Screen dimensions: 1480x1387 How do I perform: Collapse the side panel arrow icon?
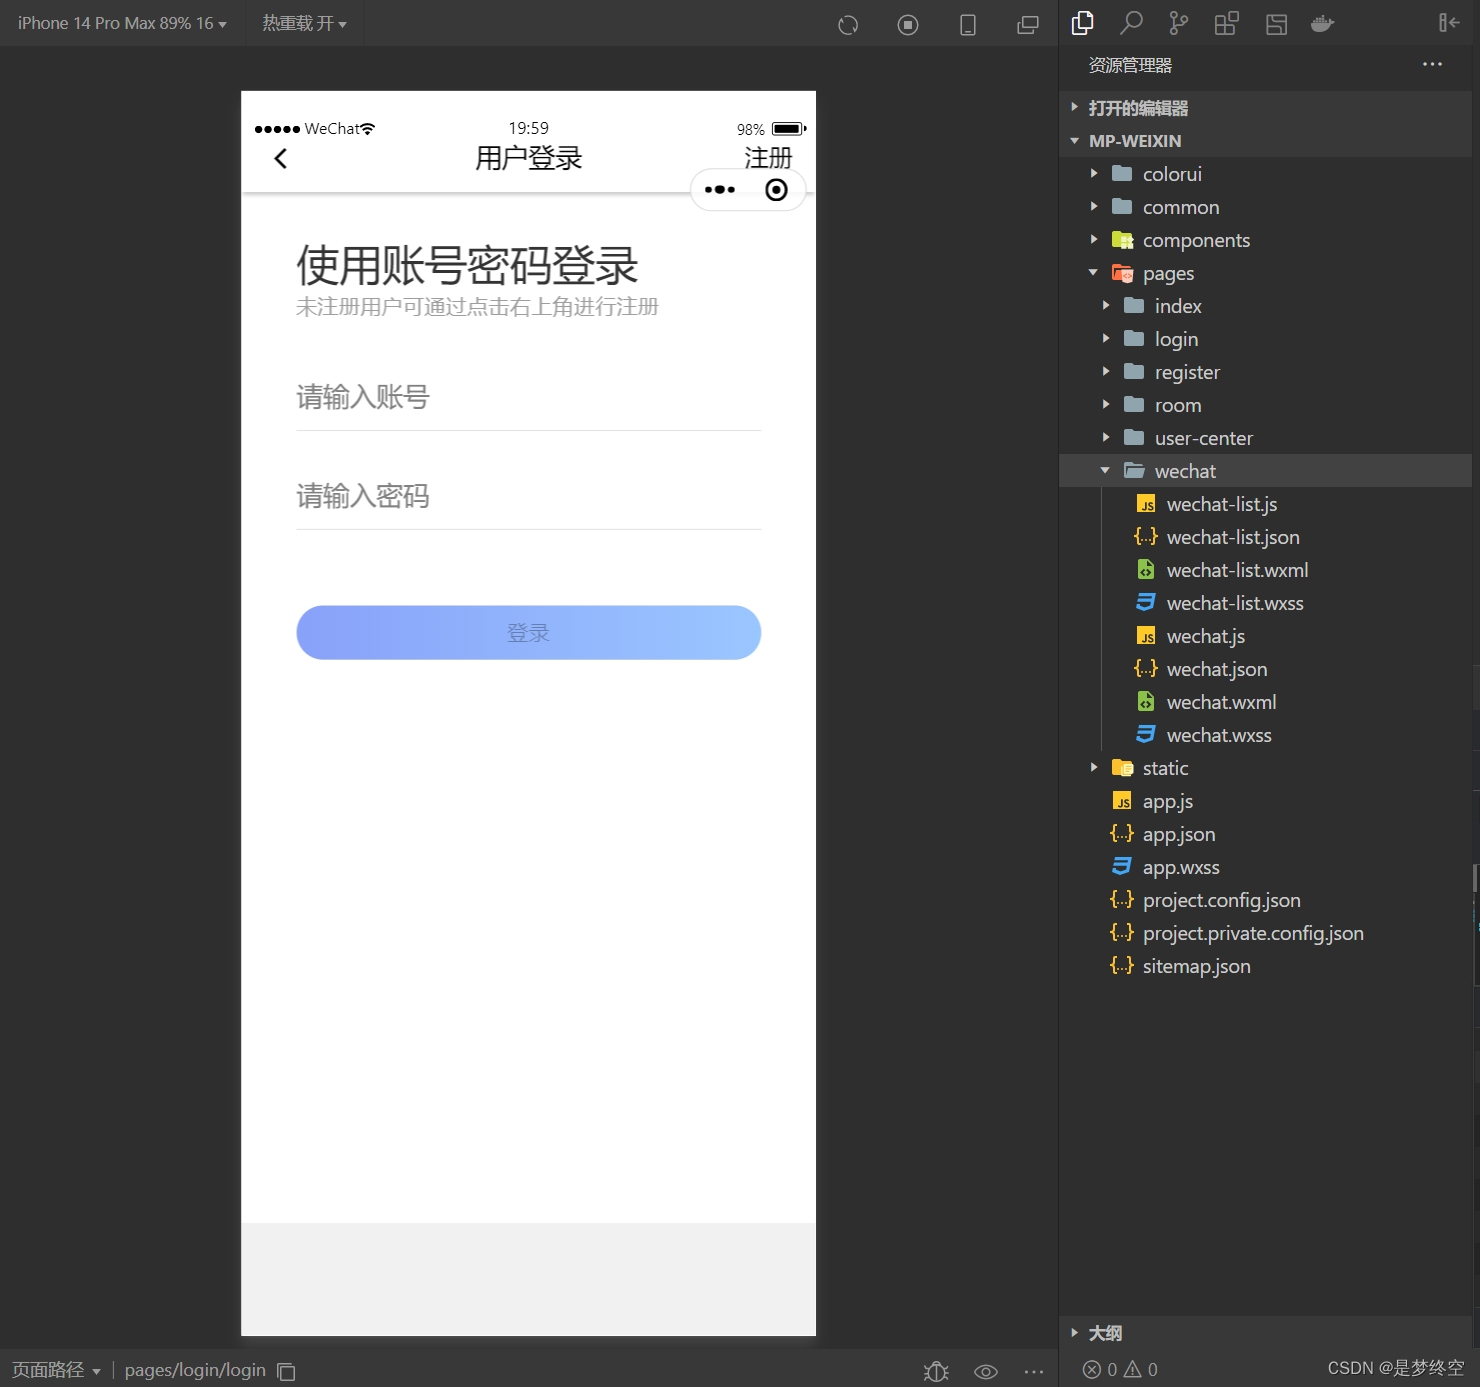[x=1449, y=22]
